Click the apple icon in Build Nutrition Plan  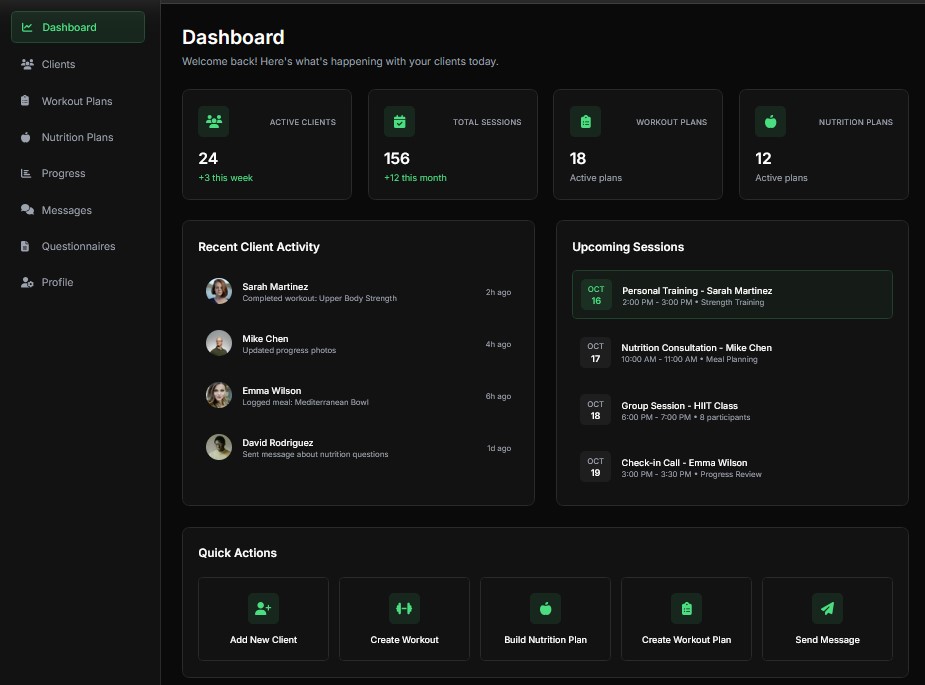[545, 608]
